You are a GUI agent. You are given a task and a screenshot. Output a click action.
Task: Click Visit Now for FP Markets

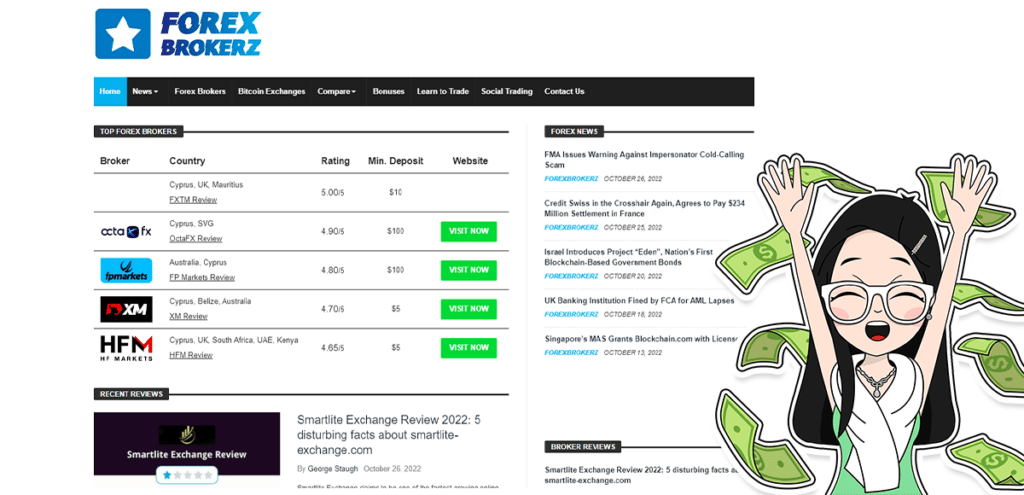pyautogui.click(x=469, y=270)
